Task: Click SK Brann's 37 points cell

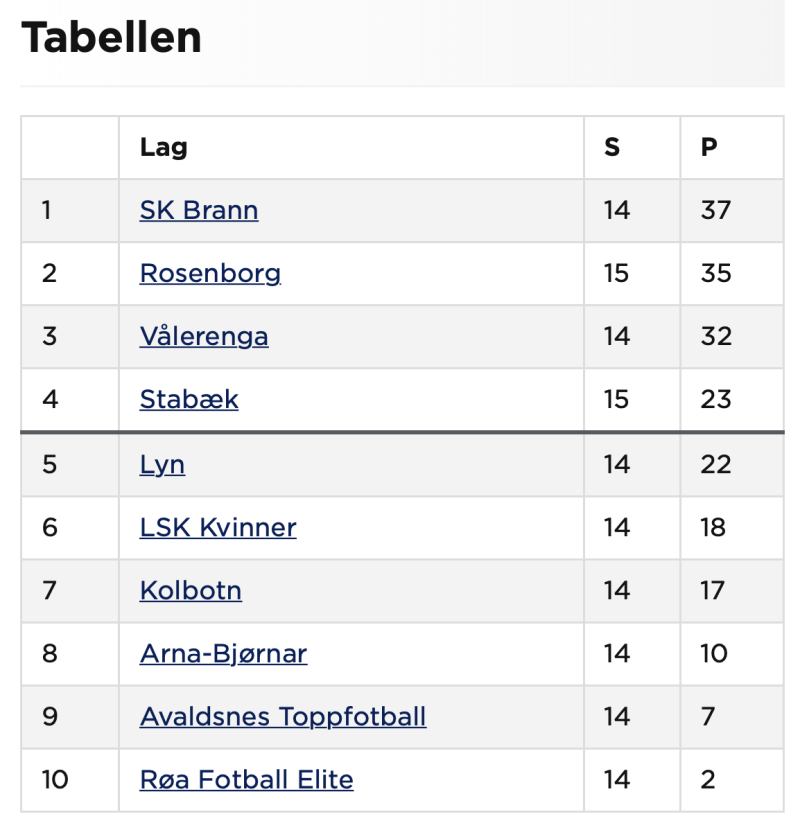Action: point(716,211)
